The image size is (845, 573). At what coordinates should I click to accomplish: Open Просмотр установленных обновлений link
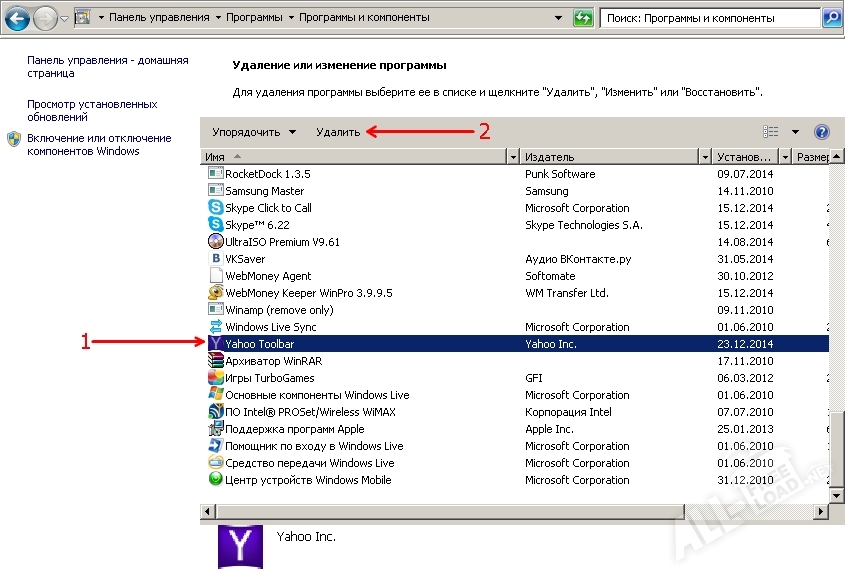tap(92, 111)
